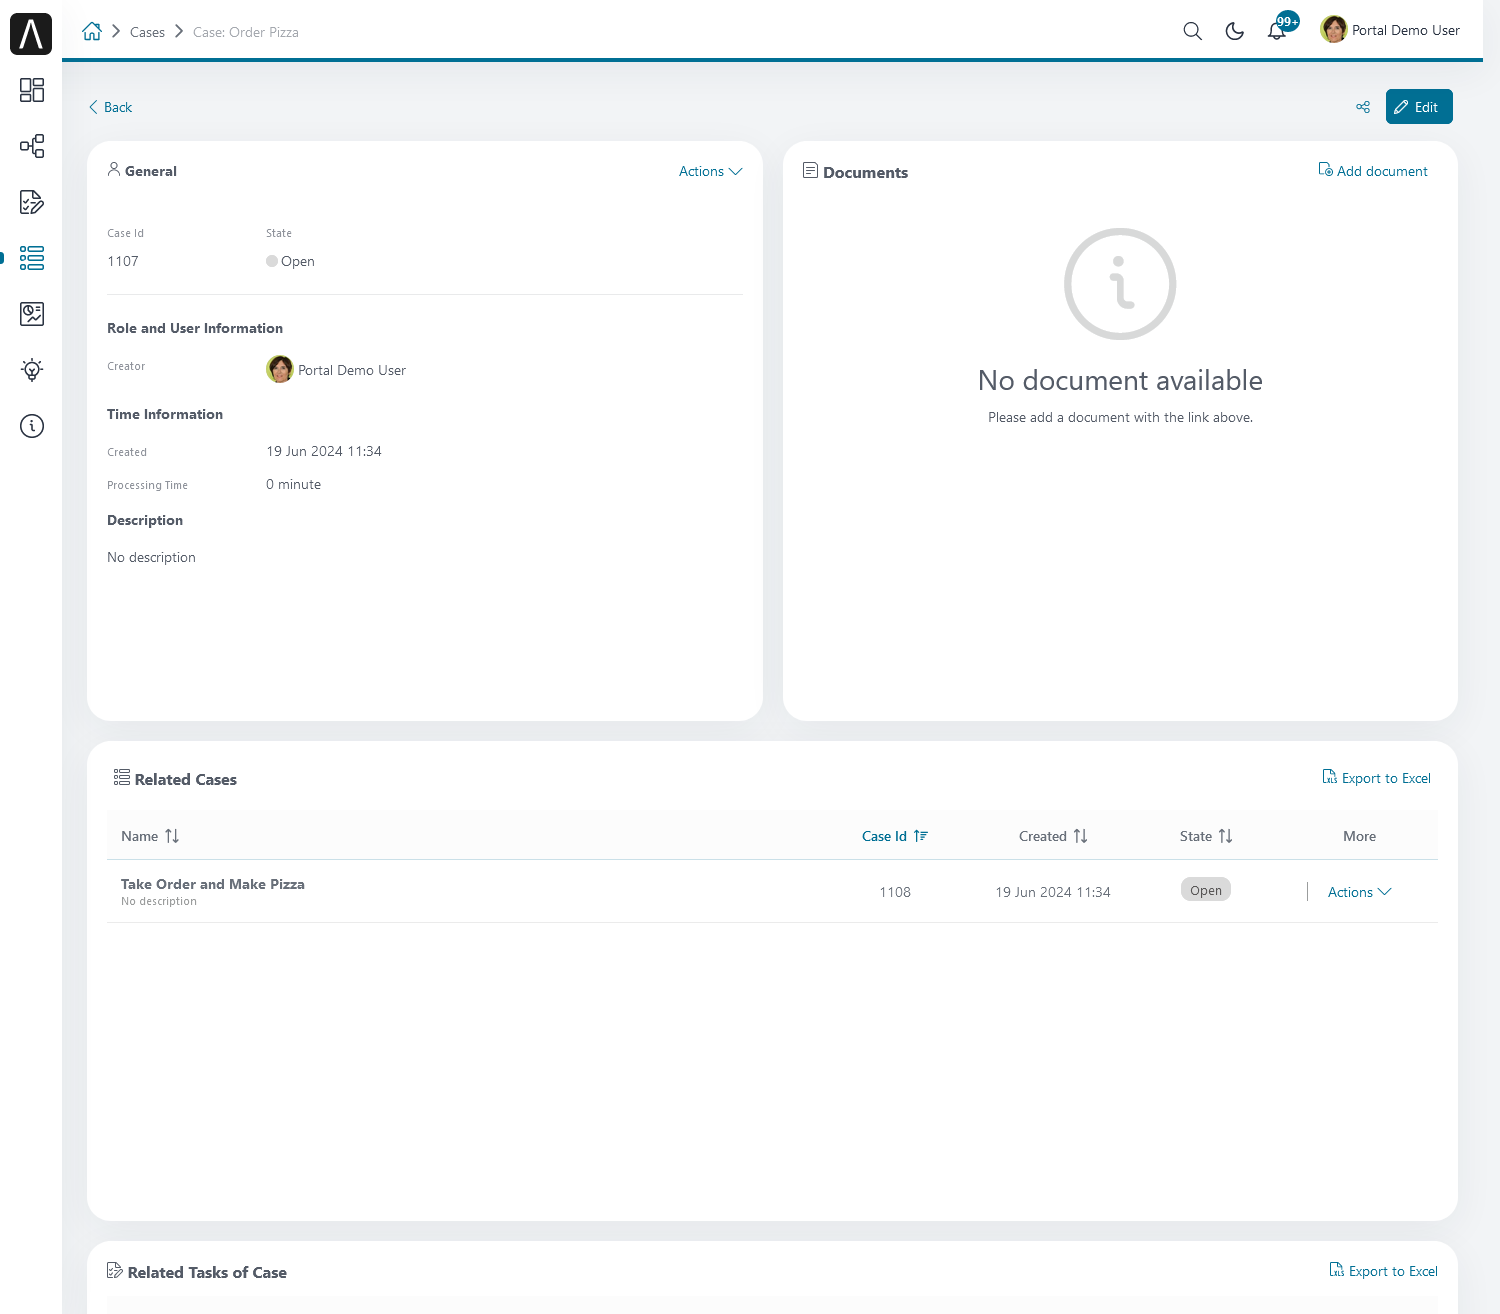Viewport: 1500px width, 1314px height.
Task: Open Portal Demo User profile menu
Action: click(x=1390, y=30)
